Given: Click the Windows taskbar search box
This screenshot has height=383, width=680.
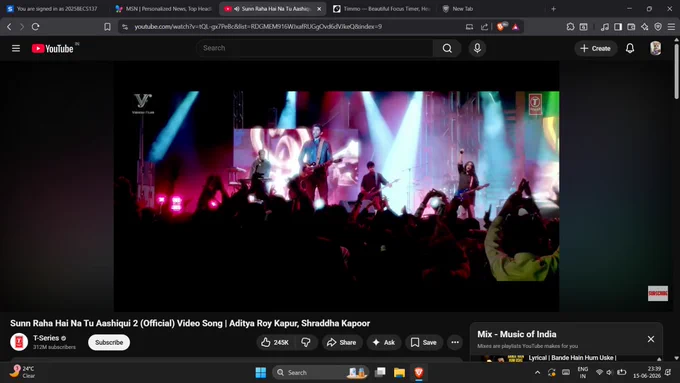Looking at the screenshot, I should pos(320,373).
